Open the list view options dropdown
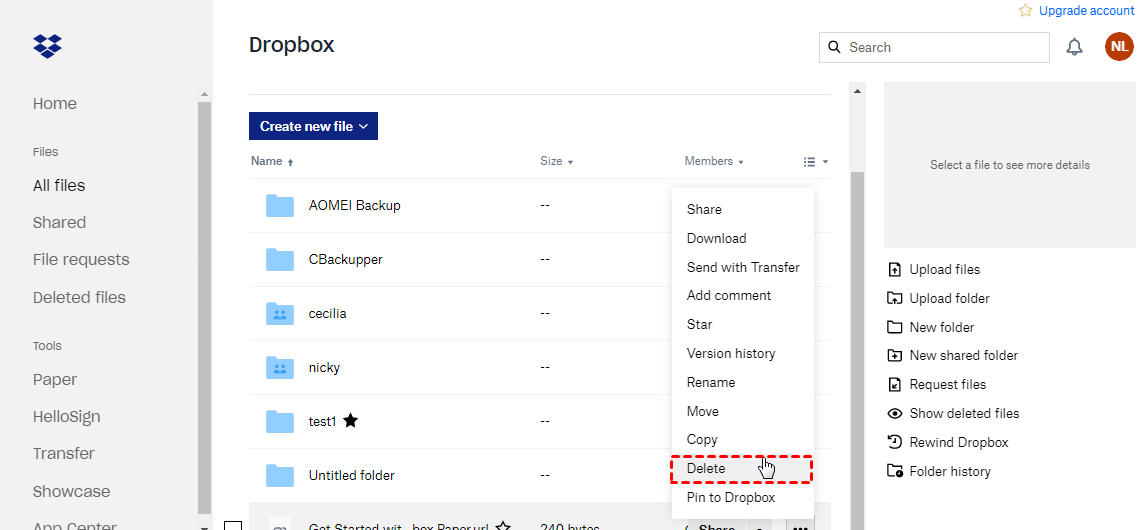The image size is (1140, 530). 815,162
